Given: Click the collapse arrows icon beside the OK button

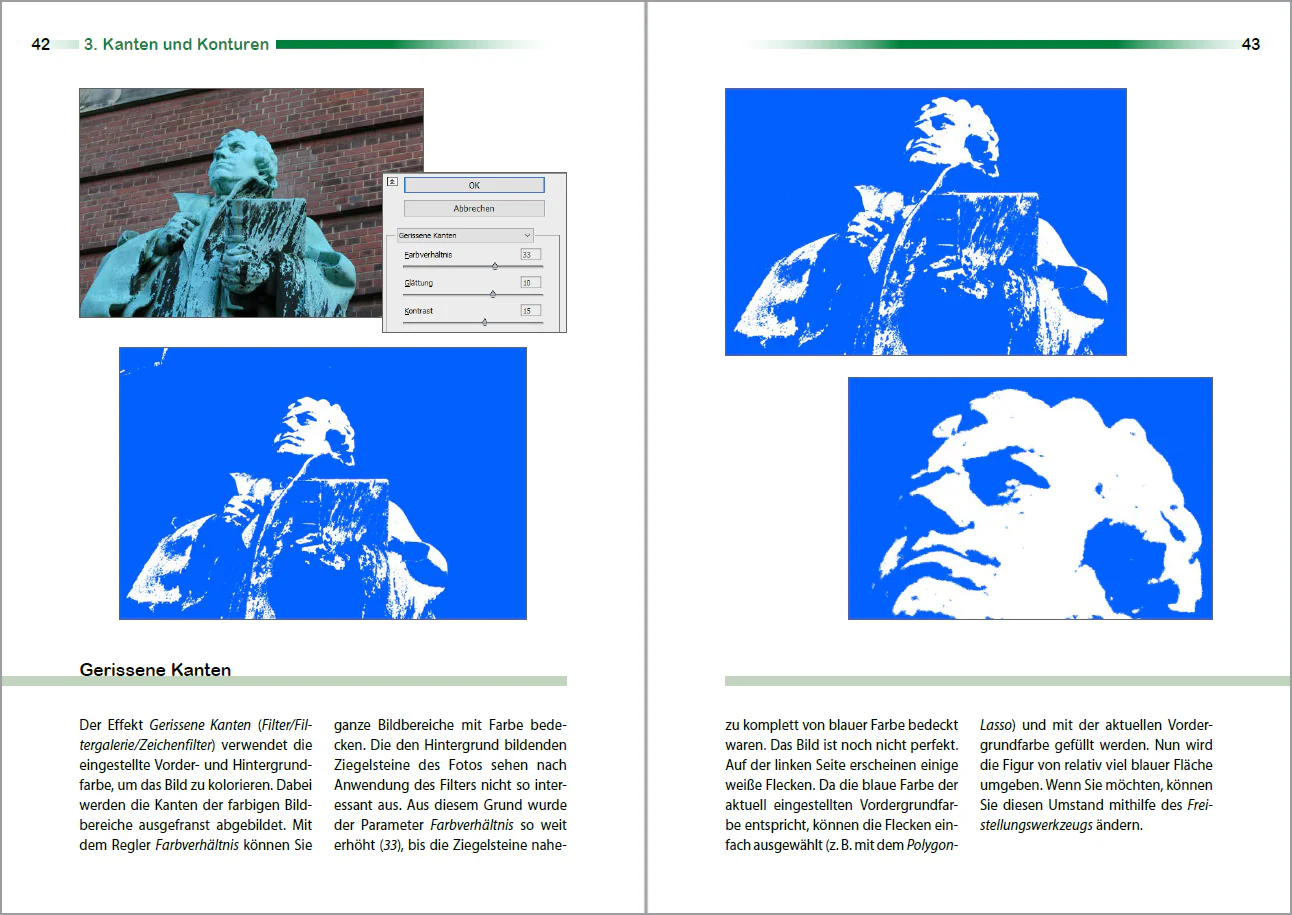Looking at the screenshot, I should (392, 182).
